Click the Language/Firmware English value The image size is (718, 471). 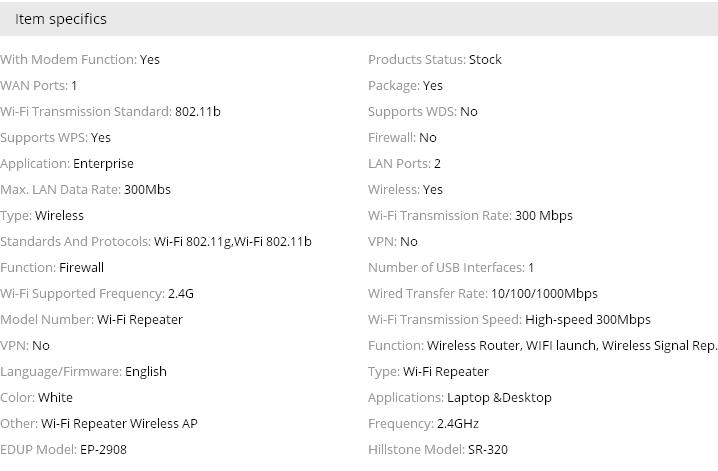click(x=146, y=372)
